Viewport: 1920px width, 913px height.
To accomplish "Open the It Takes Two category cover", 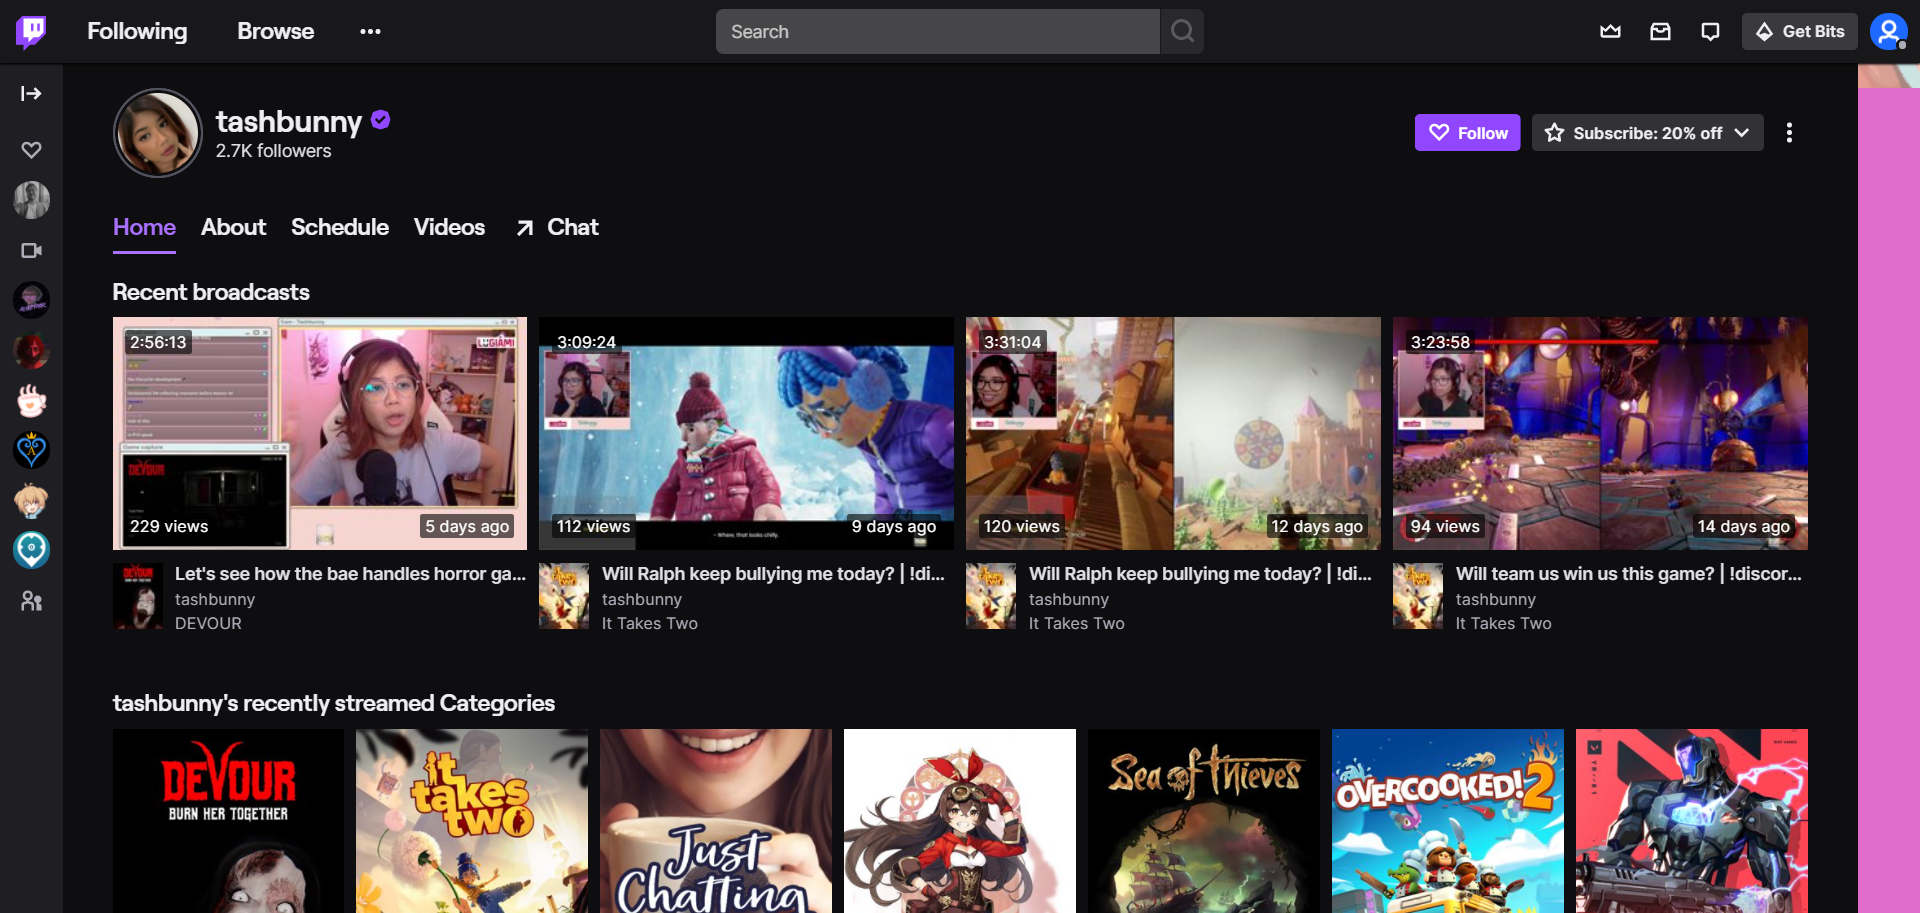I will 472,821.
